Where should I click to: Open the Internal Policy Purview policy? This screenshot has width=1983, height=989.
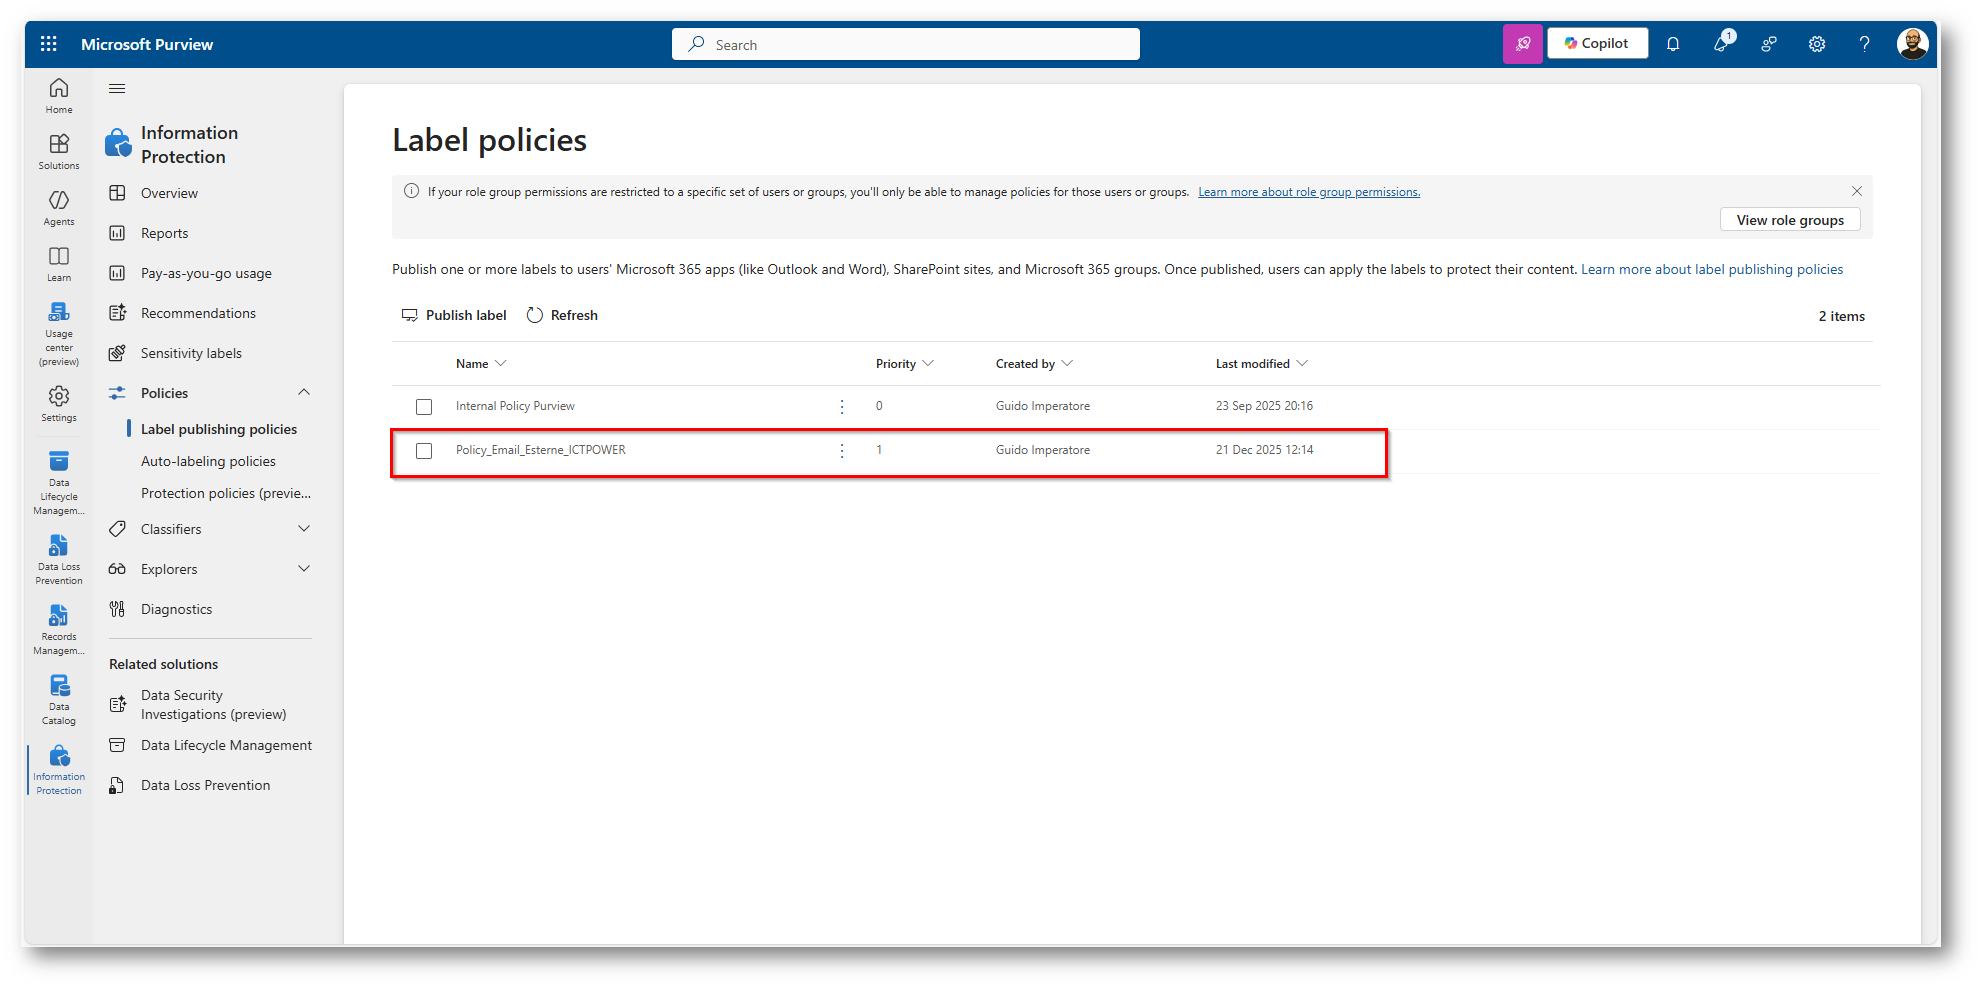pyautogui.click(x=515, y=406)
